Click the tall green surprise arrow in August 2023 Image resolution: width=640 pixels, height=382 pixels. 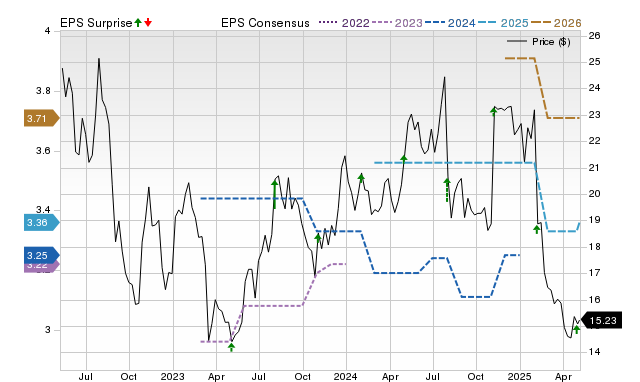click(x=275, y=194)
